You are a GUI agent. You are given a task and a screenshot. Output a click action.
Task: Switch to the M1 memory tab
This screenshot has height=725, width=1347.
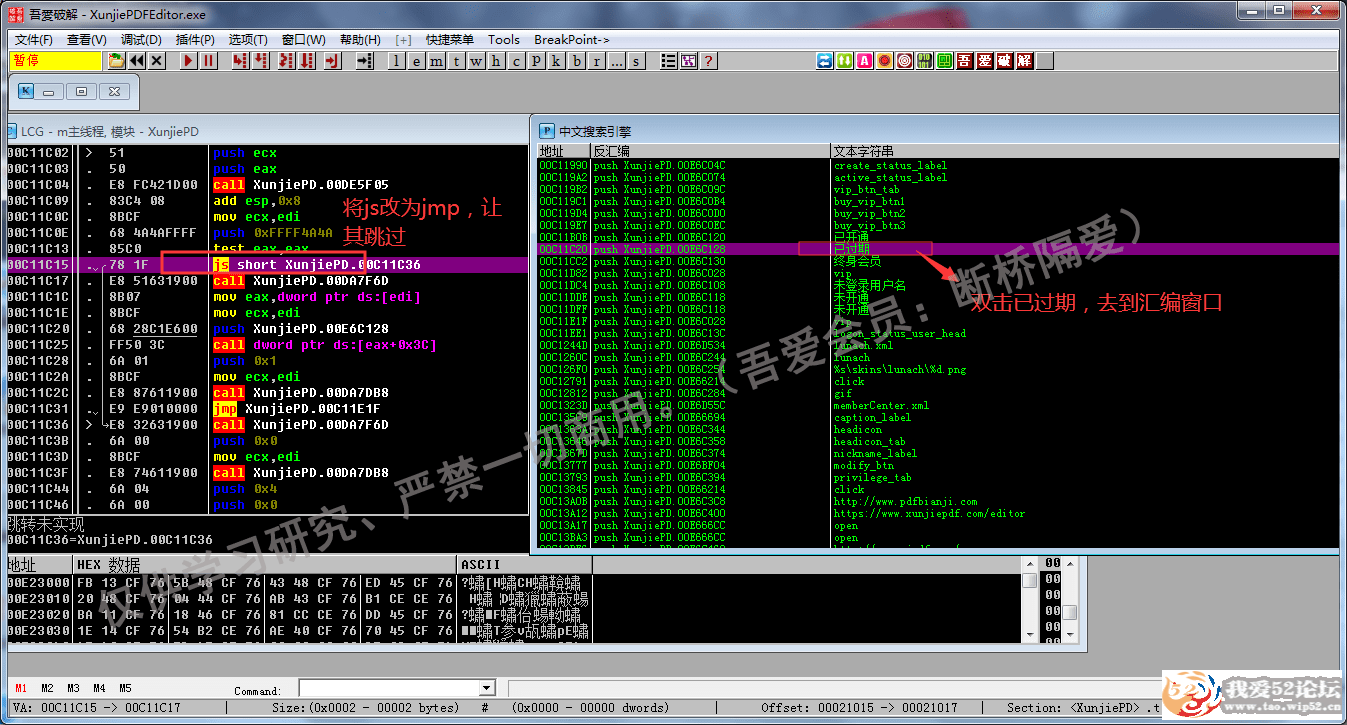[21, 689]
